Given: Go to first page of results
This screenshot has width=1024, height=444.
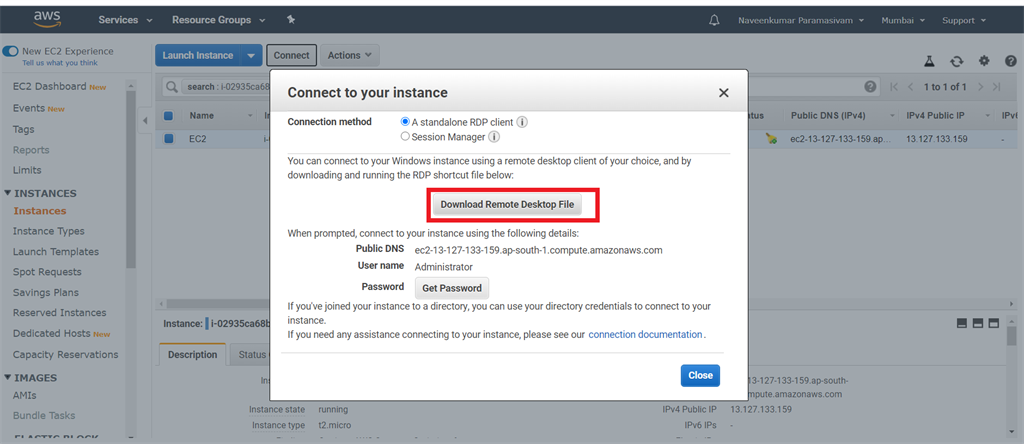Looking at the screenshot, I should [x=895, y=87].
